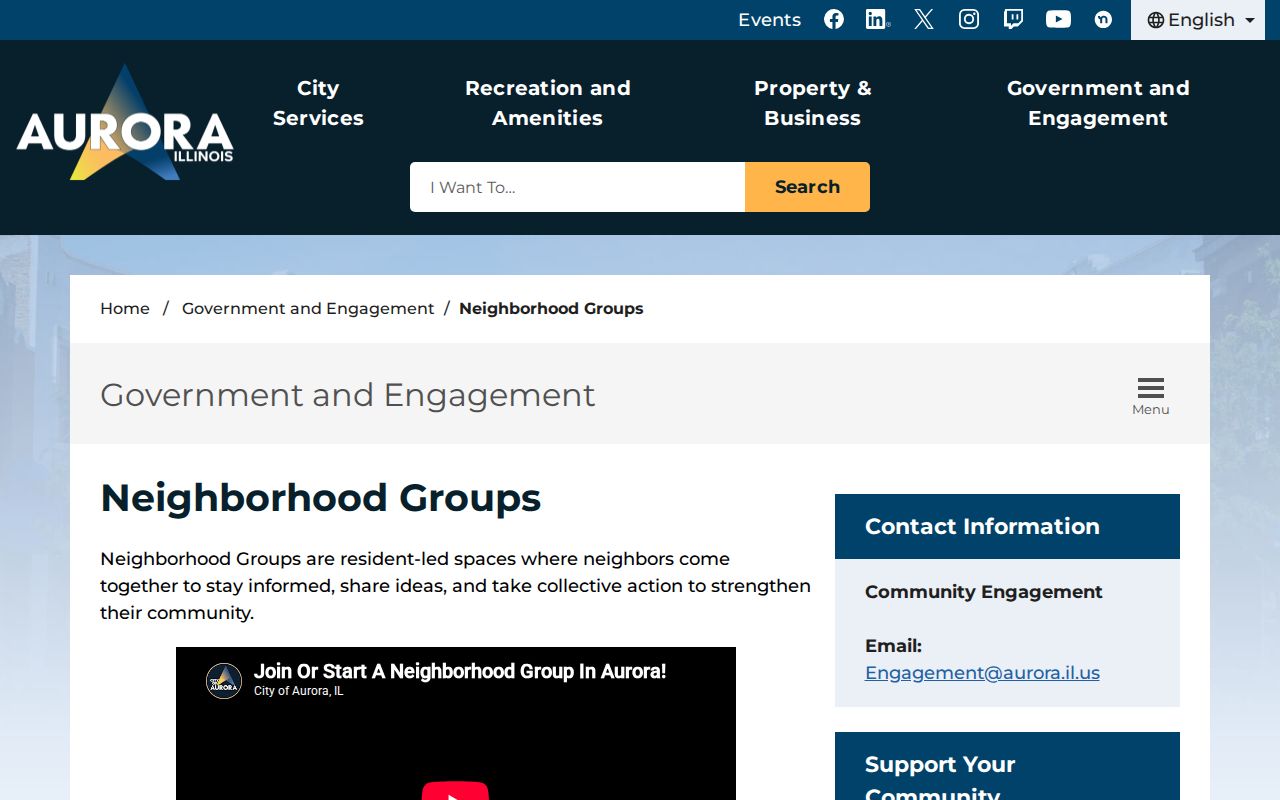Expand the English language dropdown

[x=1198, y=20]
